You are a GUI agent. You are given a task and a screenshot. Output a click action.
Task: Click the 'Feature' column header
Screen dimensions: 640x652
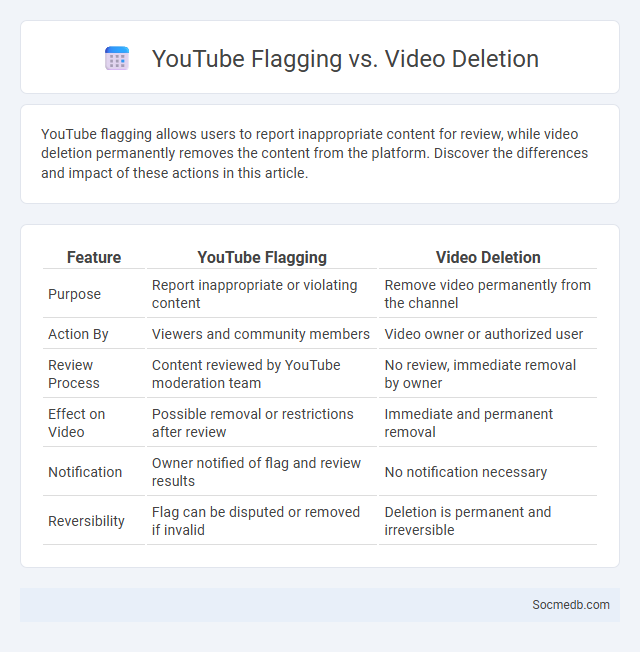[x=94, y=257]
